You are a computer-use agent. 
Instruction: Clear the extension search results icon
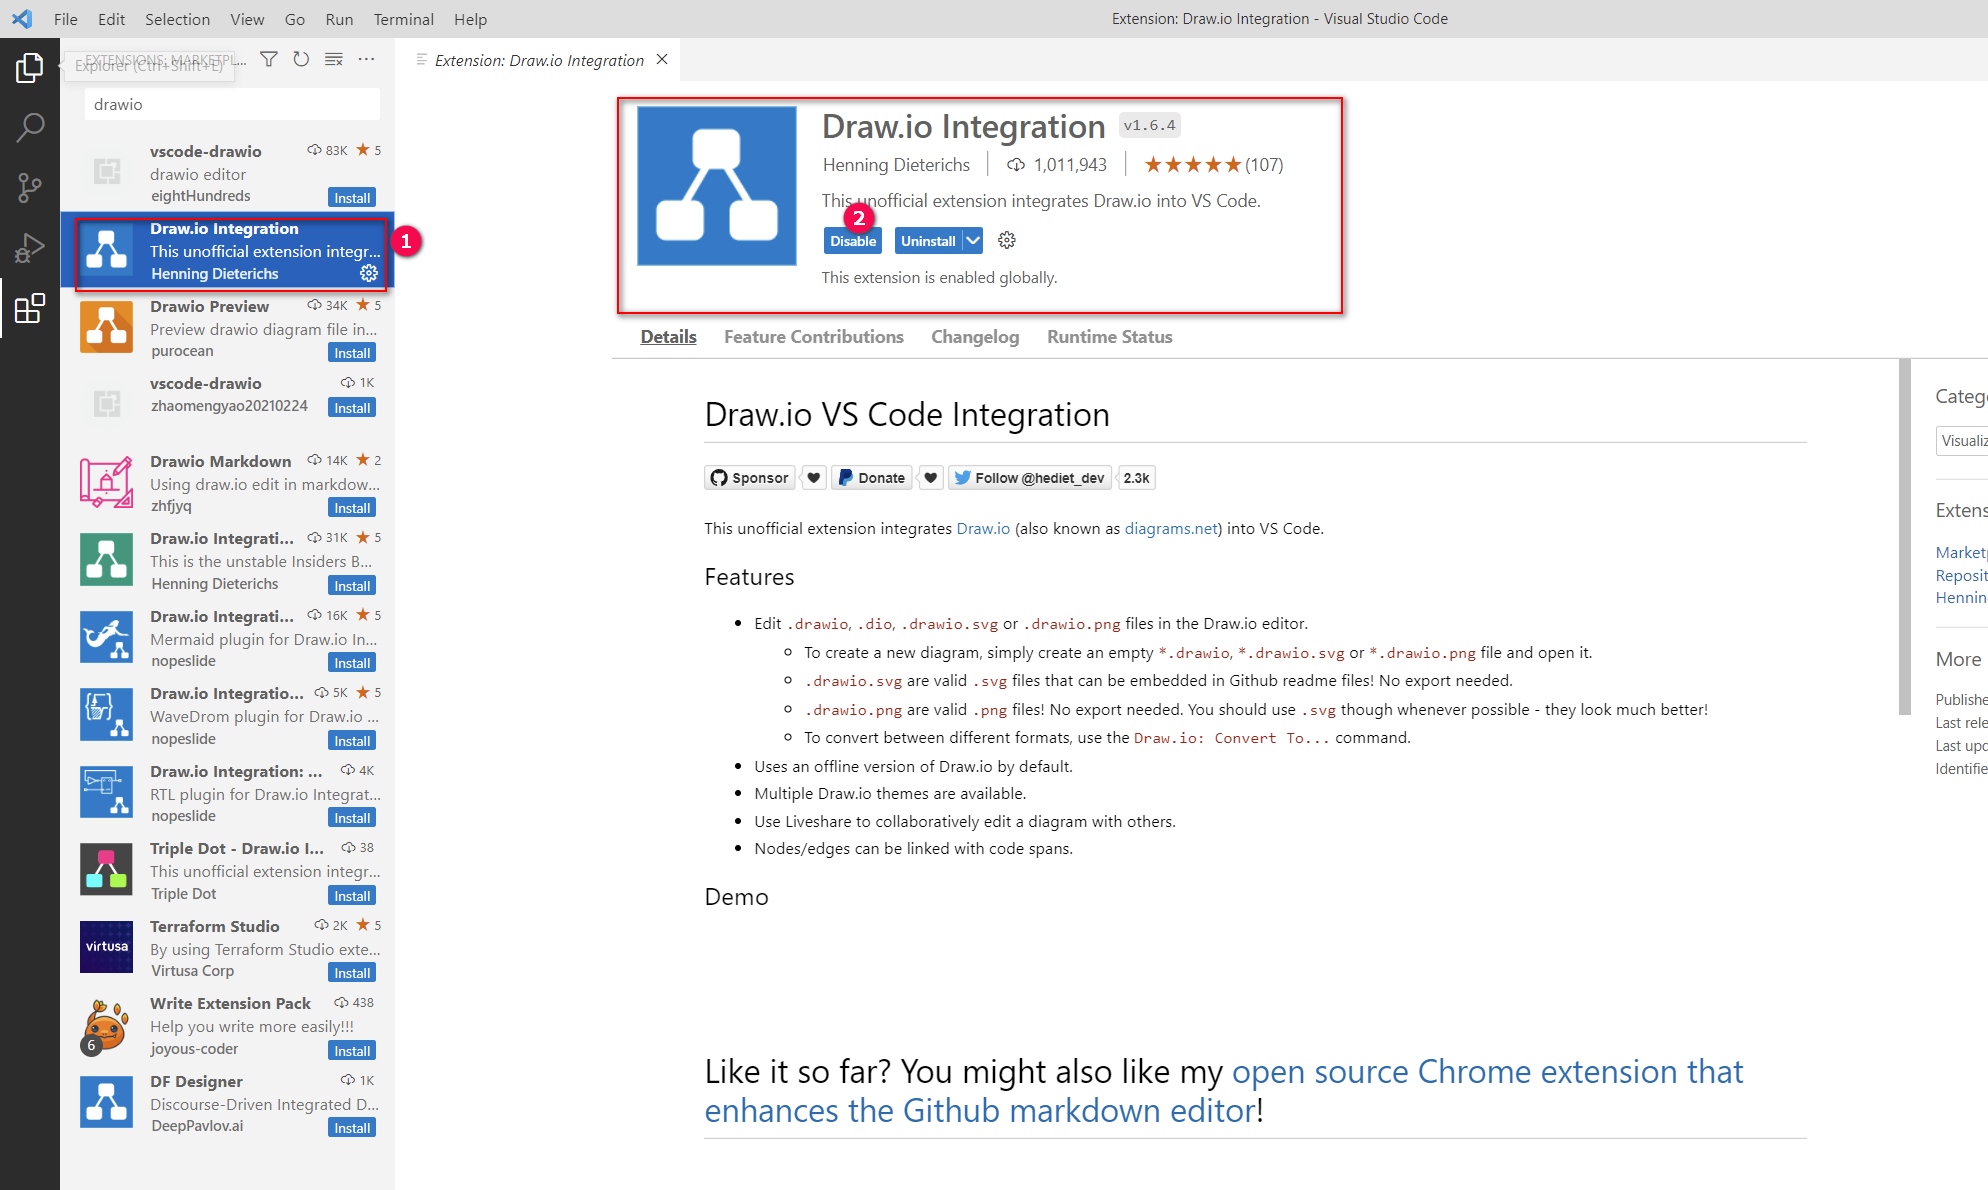point(334,59)
